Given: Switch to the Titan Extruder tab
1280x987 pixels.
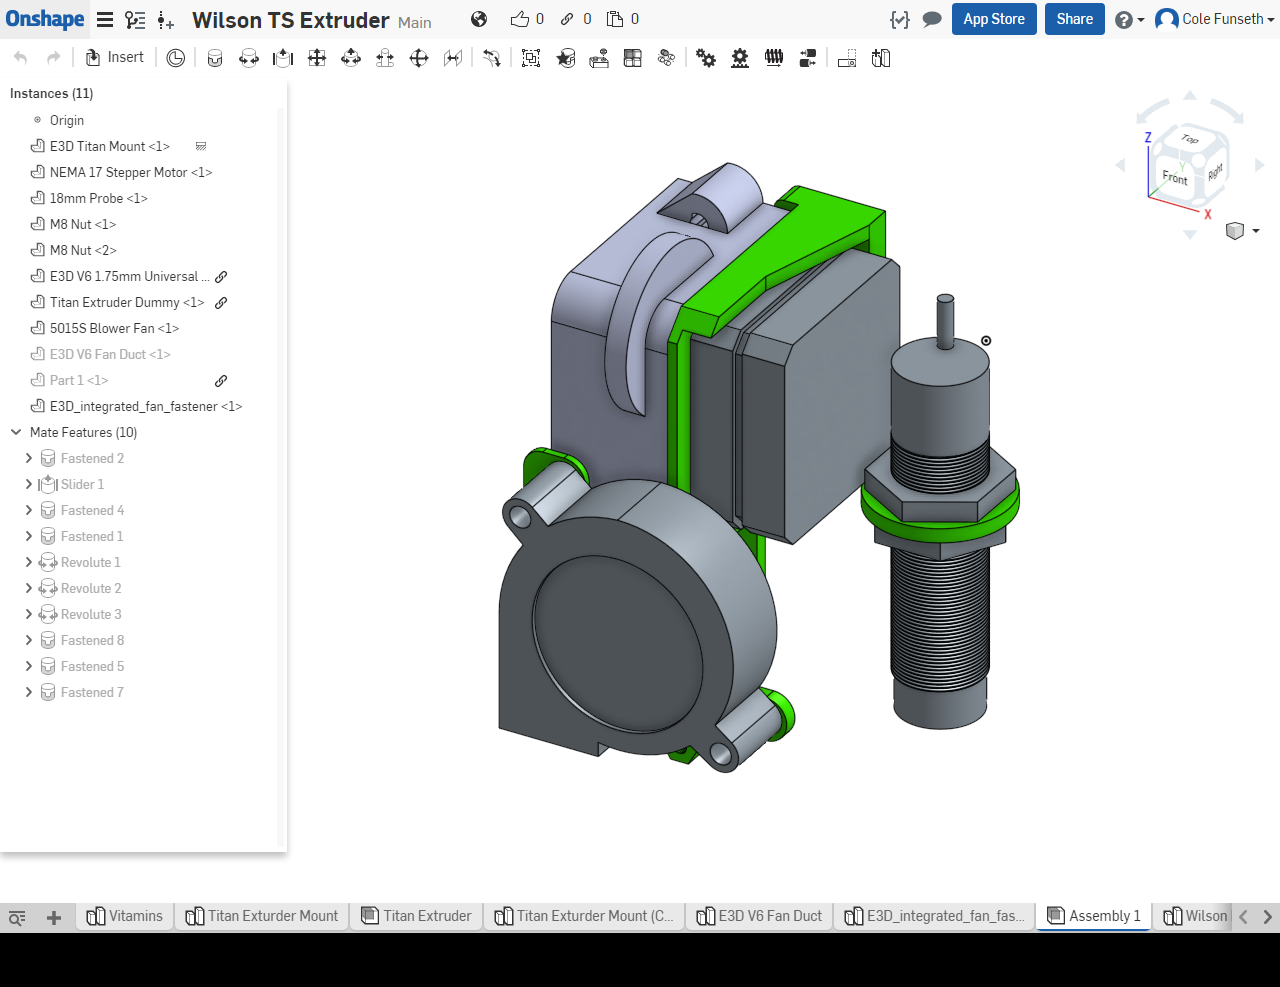Looking at the screenshot, I should [x=416, y=916].
